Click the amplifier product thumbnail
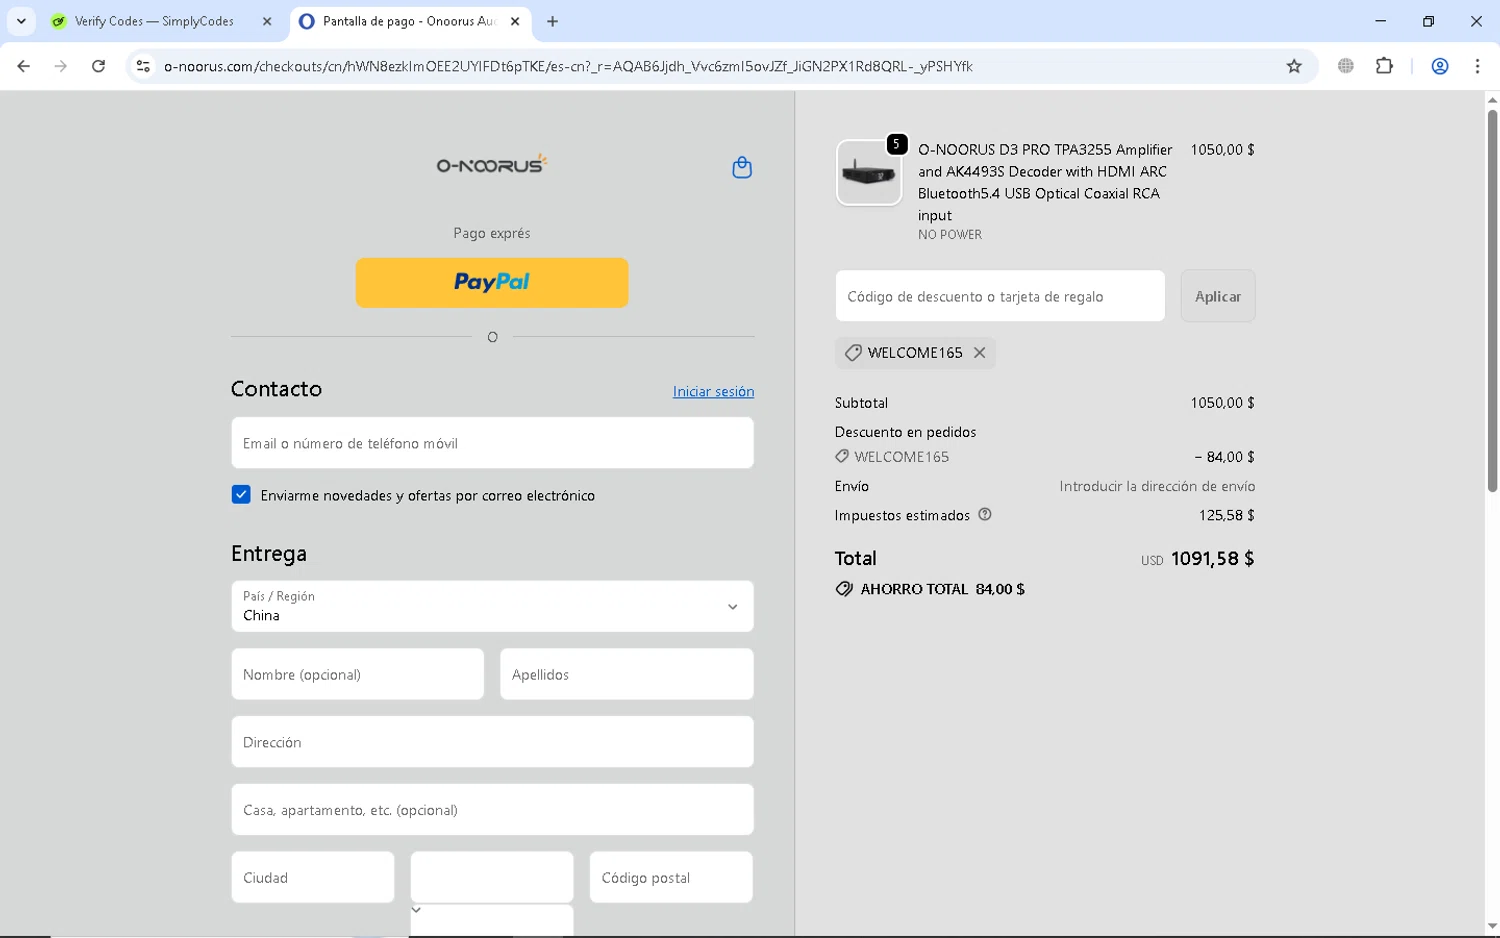 [x=869, y=173]
